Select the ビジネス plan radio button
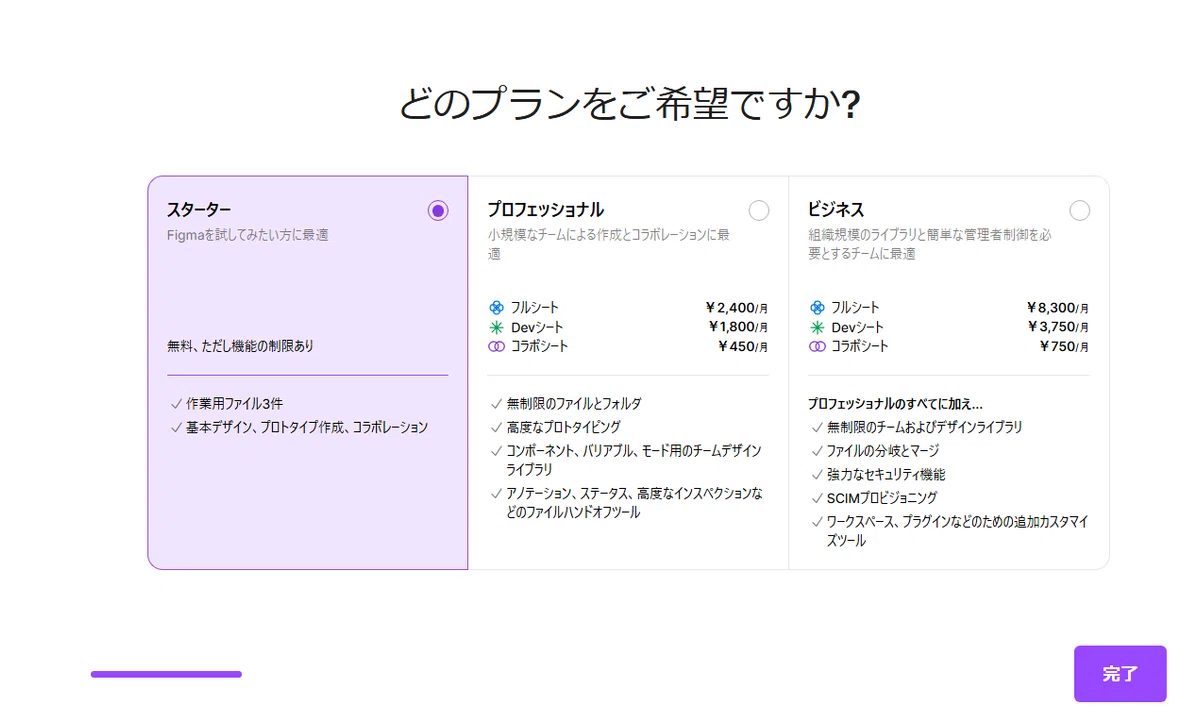The width and height of the screenshot is (1200, 722). pos(1080,210)
